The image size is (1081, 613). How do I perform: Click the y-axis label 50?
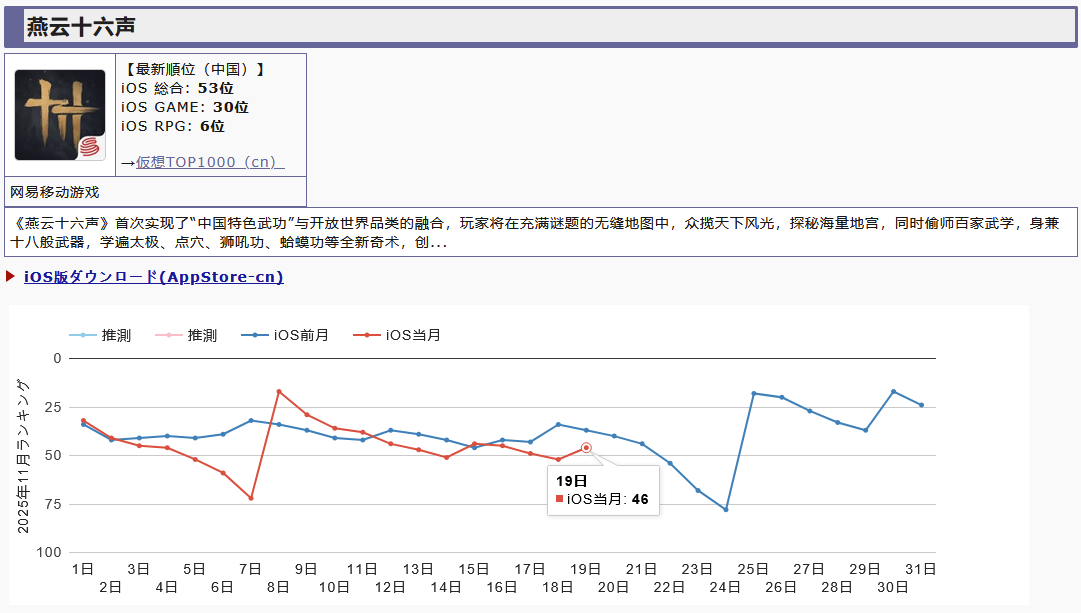53,455
